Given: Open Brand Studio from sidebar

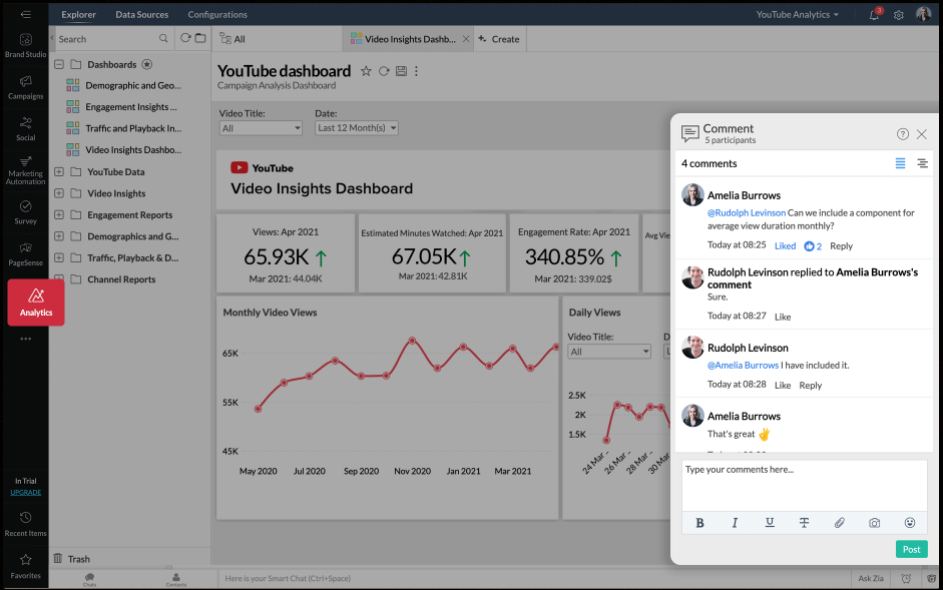Looking at the screenshot, I should (25, 46).
